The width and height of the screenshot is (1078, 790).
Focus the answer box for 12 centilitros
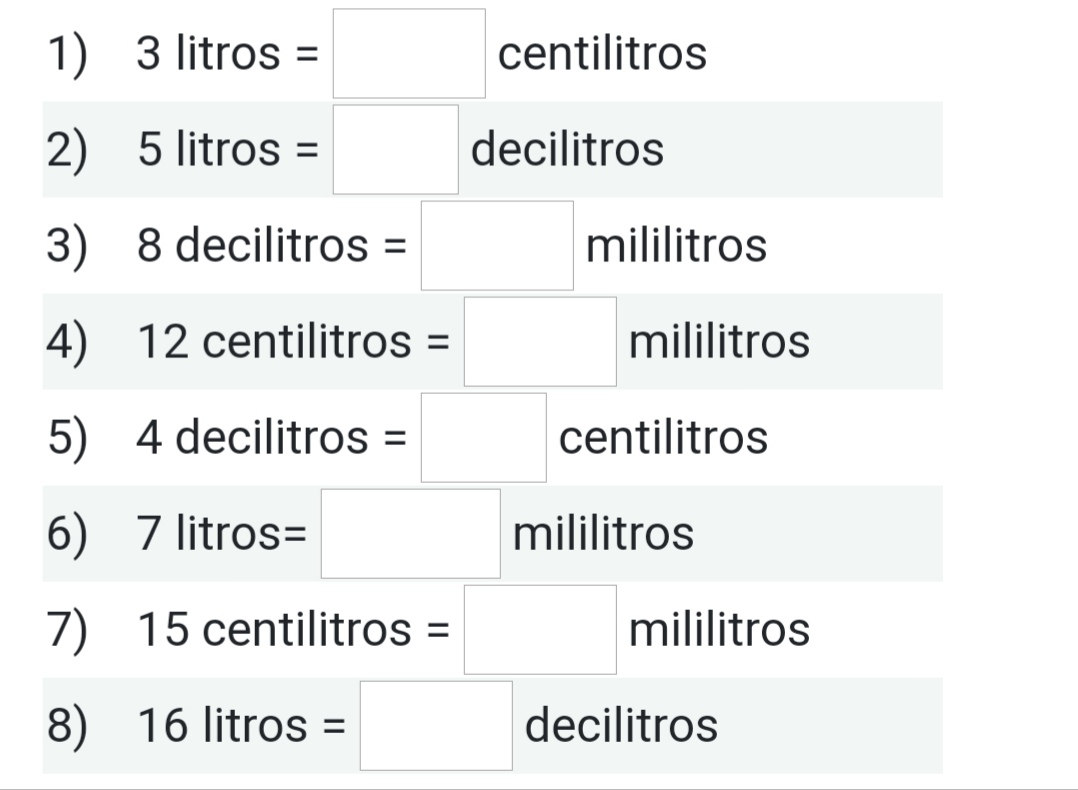[x=540, y=342]
